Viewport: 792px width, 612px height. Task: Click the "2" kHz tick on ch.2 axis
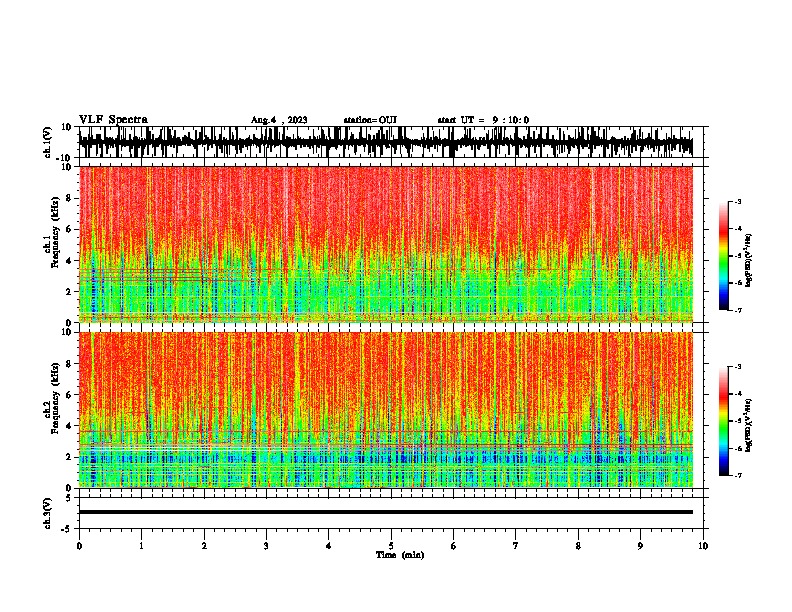[69, 457]
